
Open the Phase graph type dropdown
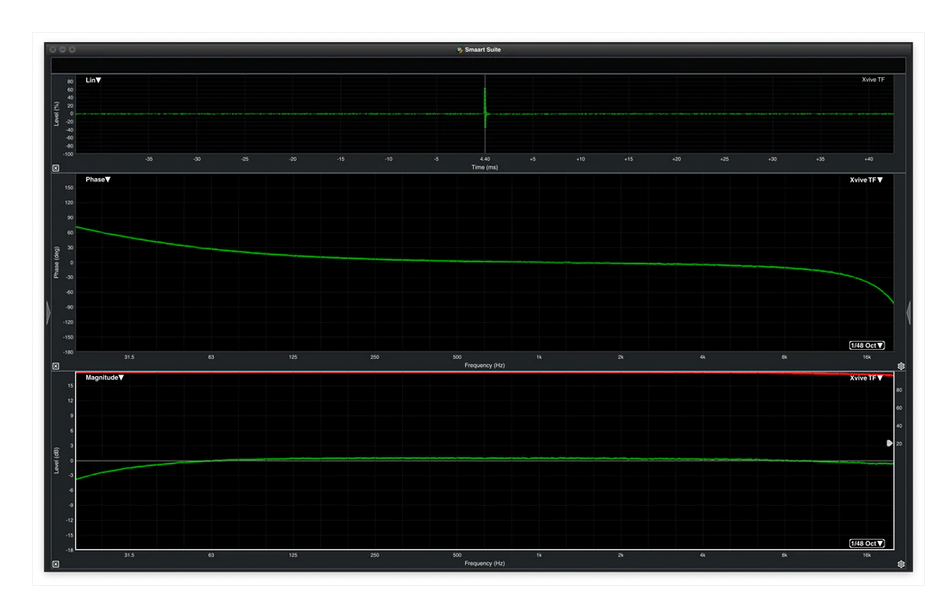click(97, 180)
